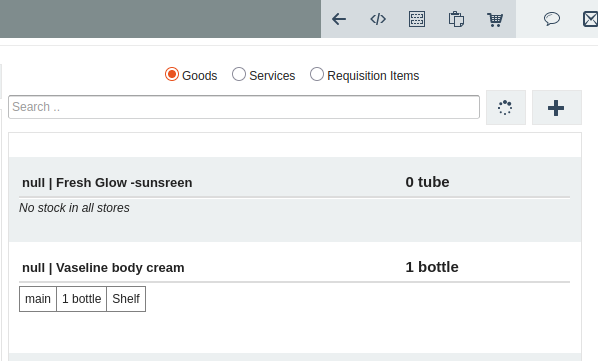Open the code brackets icon
The height and width of the screenshot is (361, 598).
click(378, 19)
